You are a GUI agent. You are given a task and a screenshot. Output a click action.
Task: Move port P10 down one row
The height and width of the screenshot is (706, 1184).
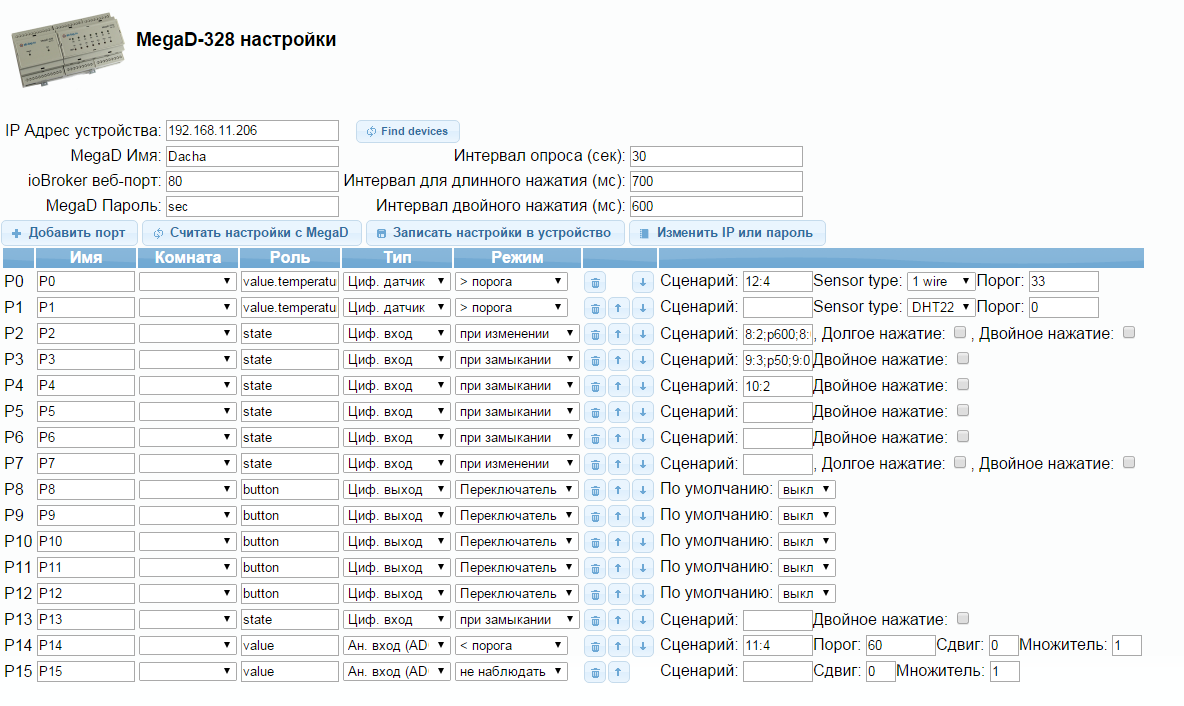[643, 542]
